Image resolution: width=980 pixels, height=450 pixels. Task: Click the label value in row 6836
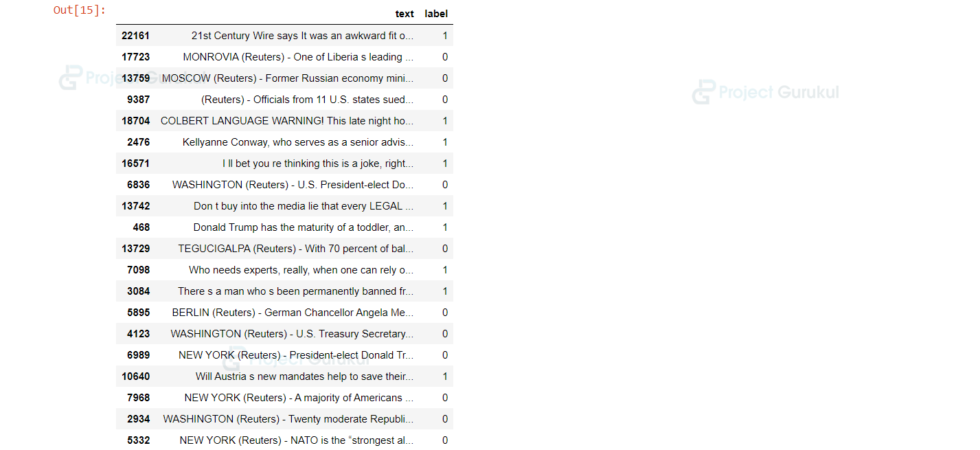tap(445, 185)
